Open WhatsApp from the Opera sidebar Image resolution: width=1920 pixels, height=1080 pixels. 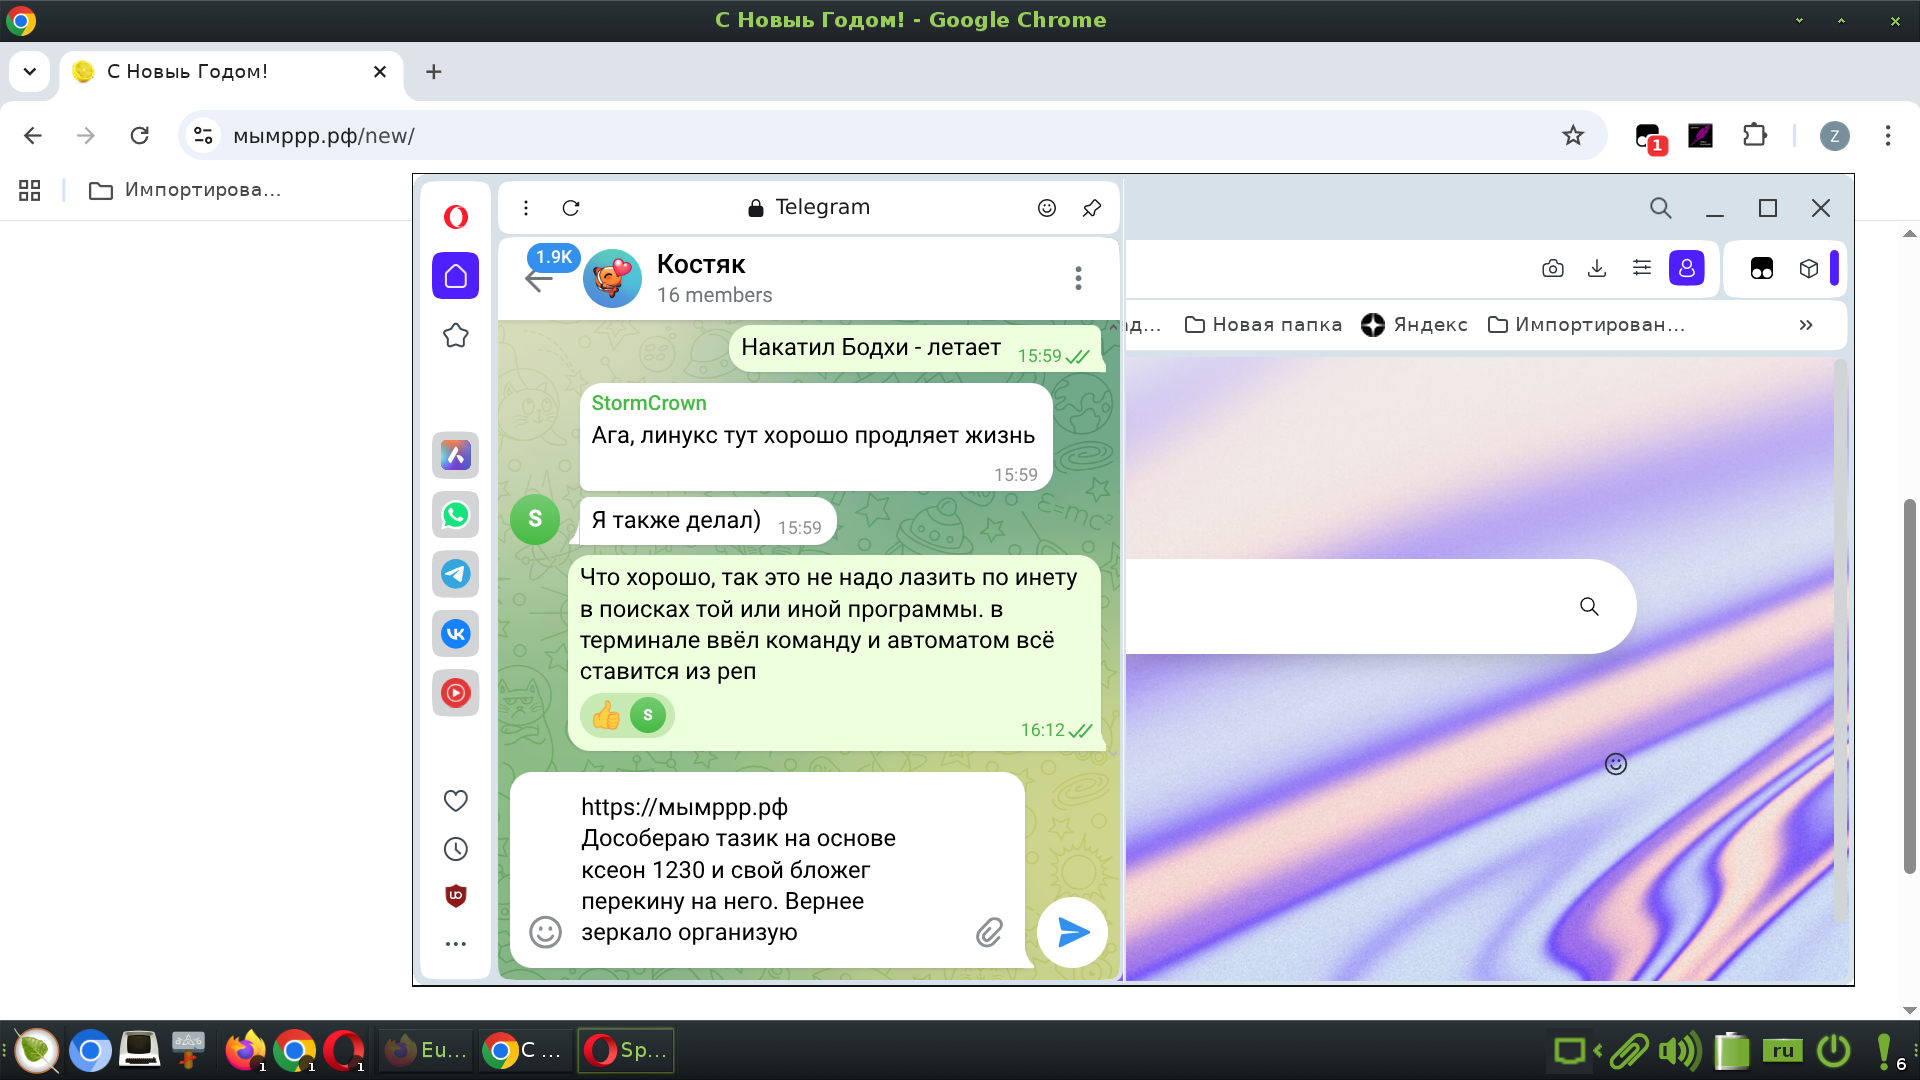pos(455,515)
